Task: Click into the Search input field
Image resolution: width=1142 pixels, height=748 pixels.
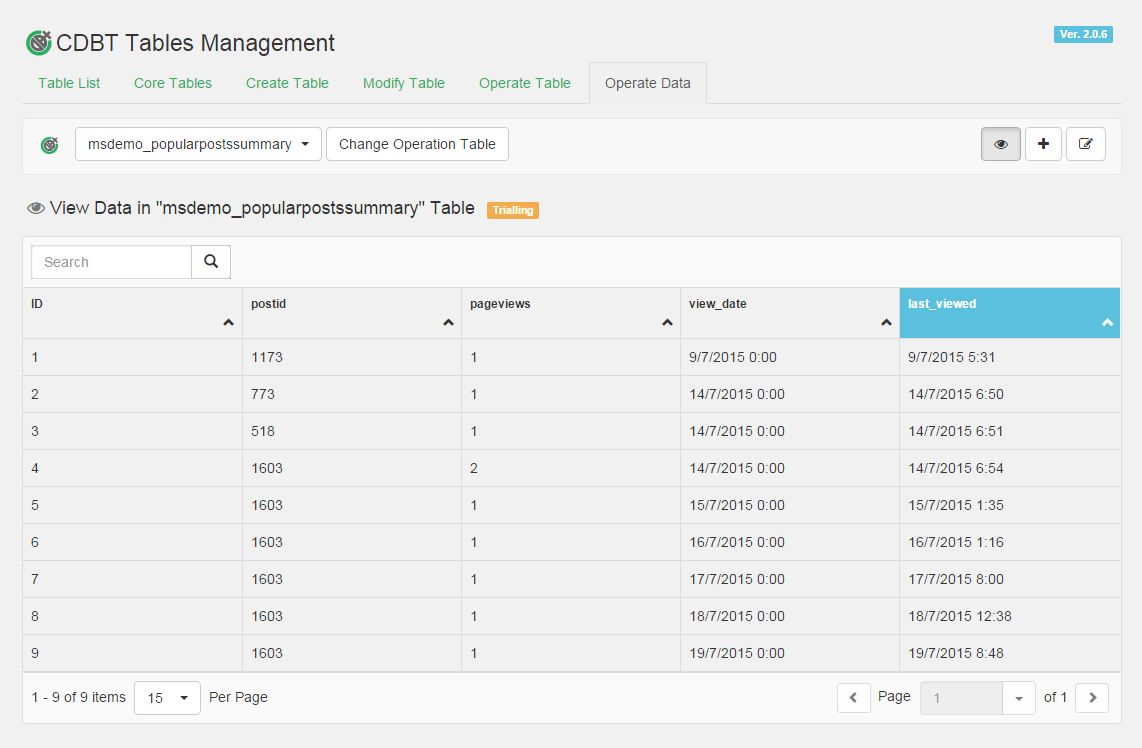Action: 112,262
